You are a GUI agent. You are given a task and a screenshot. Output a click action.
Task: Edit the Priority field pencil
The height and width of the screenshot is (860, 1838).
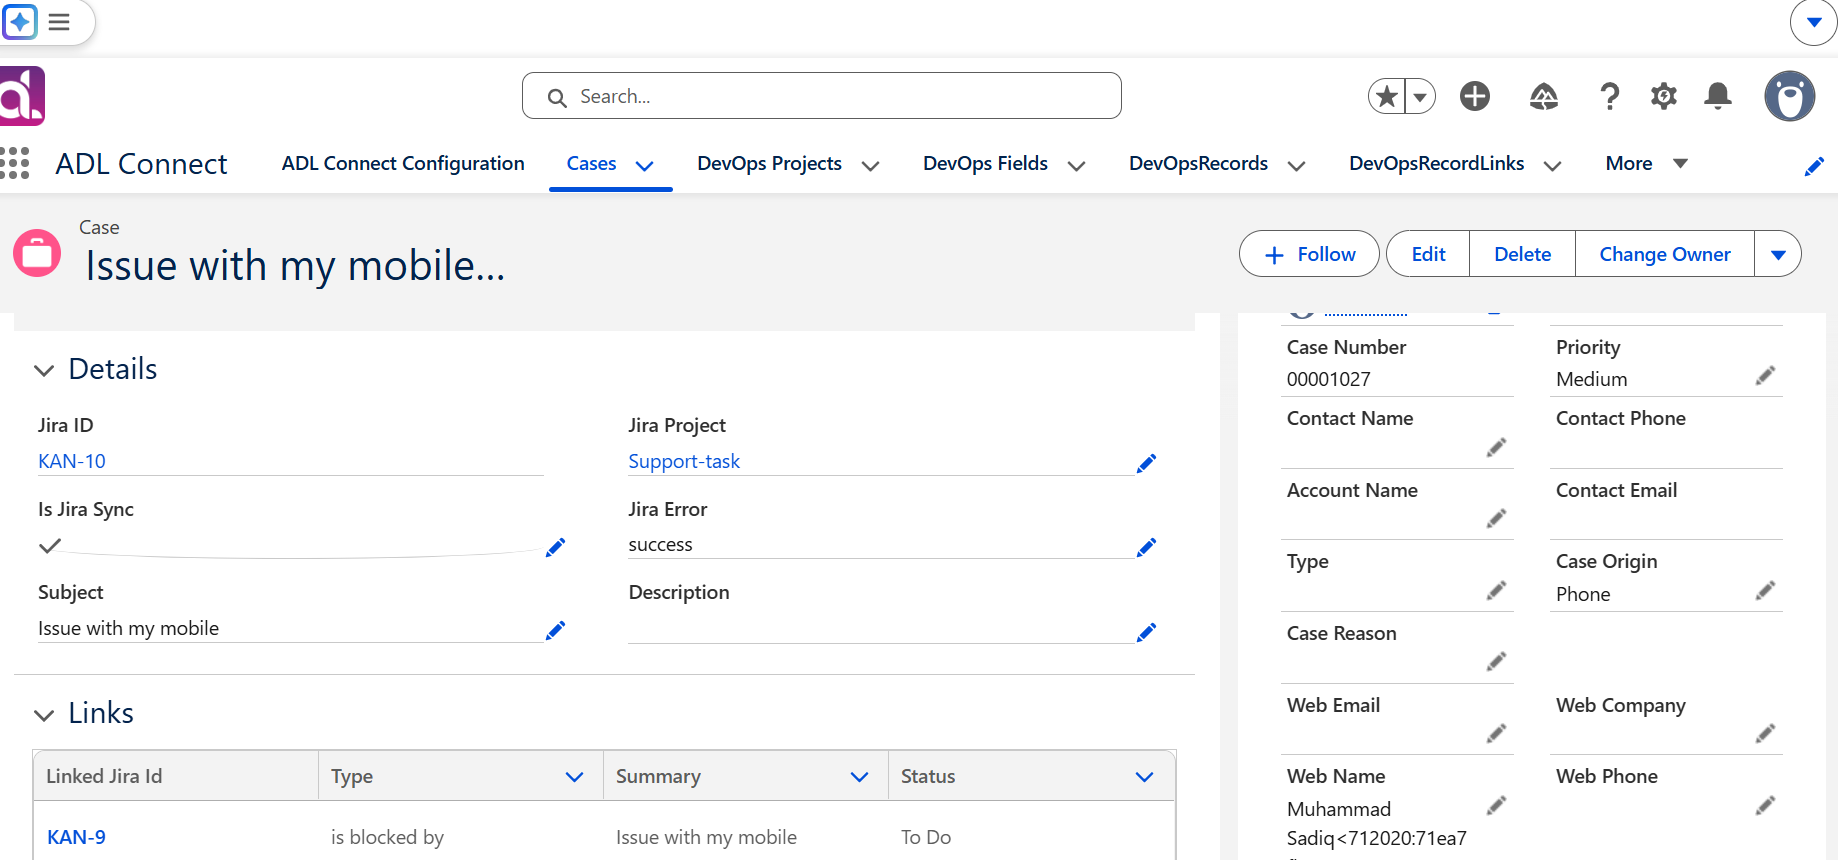(1766, 375)
